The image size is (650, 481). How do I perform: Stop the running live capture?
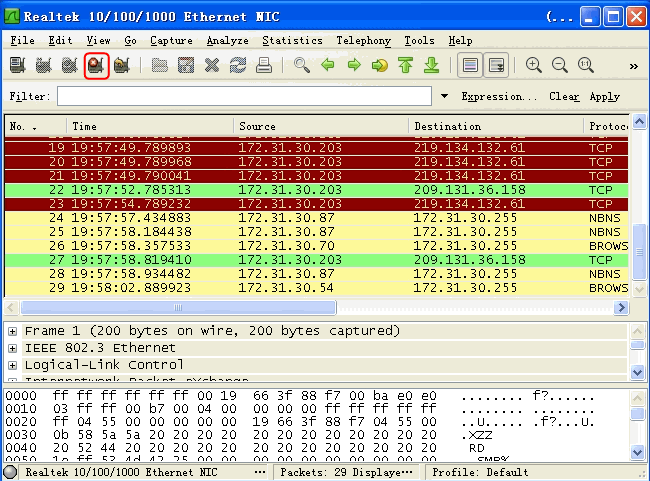(x=96, y=66)
